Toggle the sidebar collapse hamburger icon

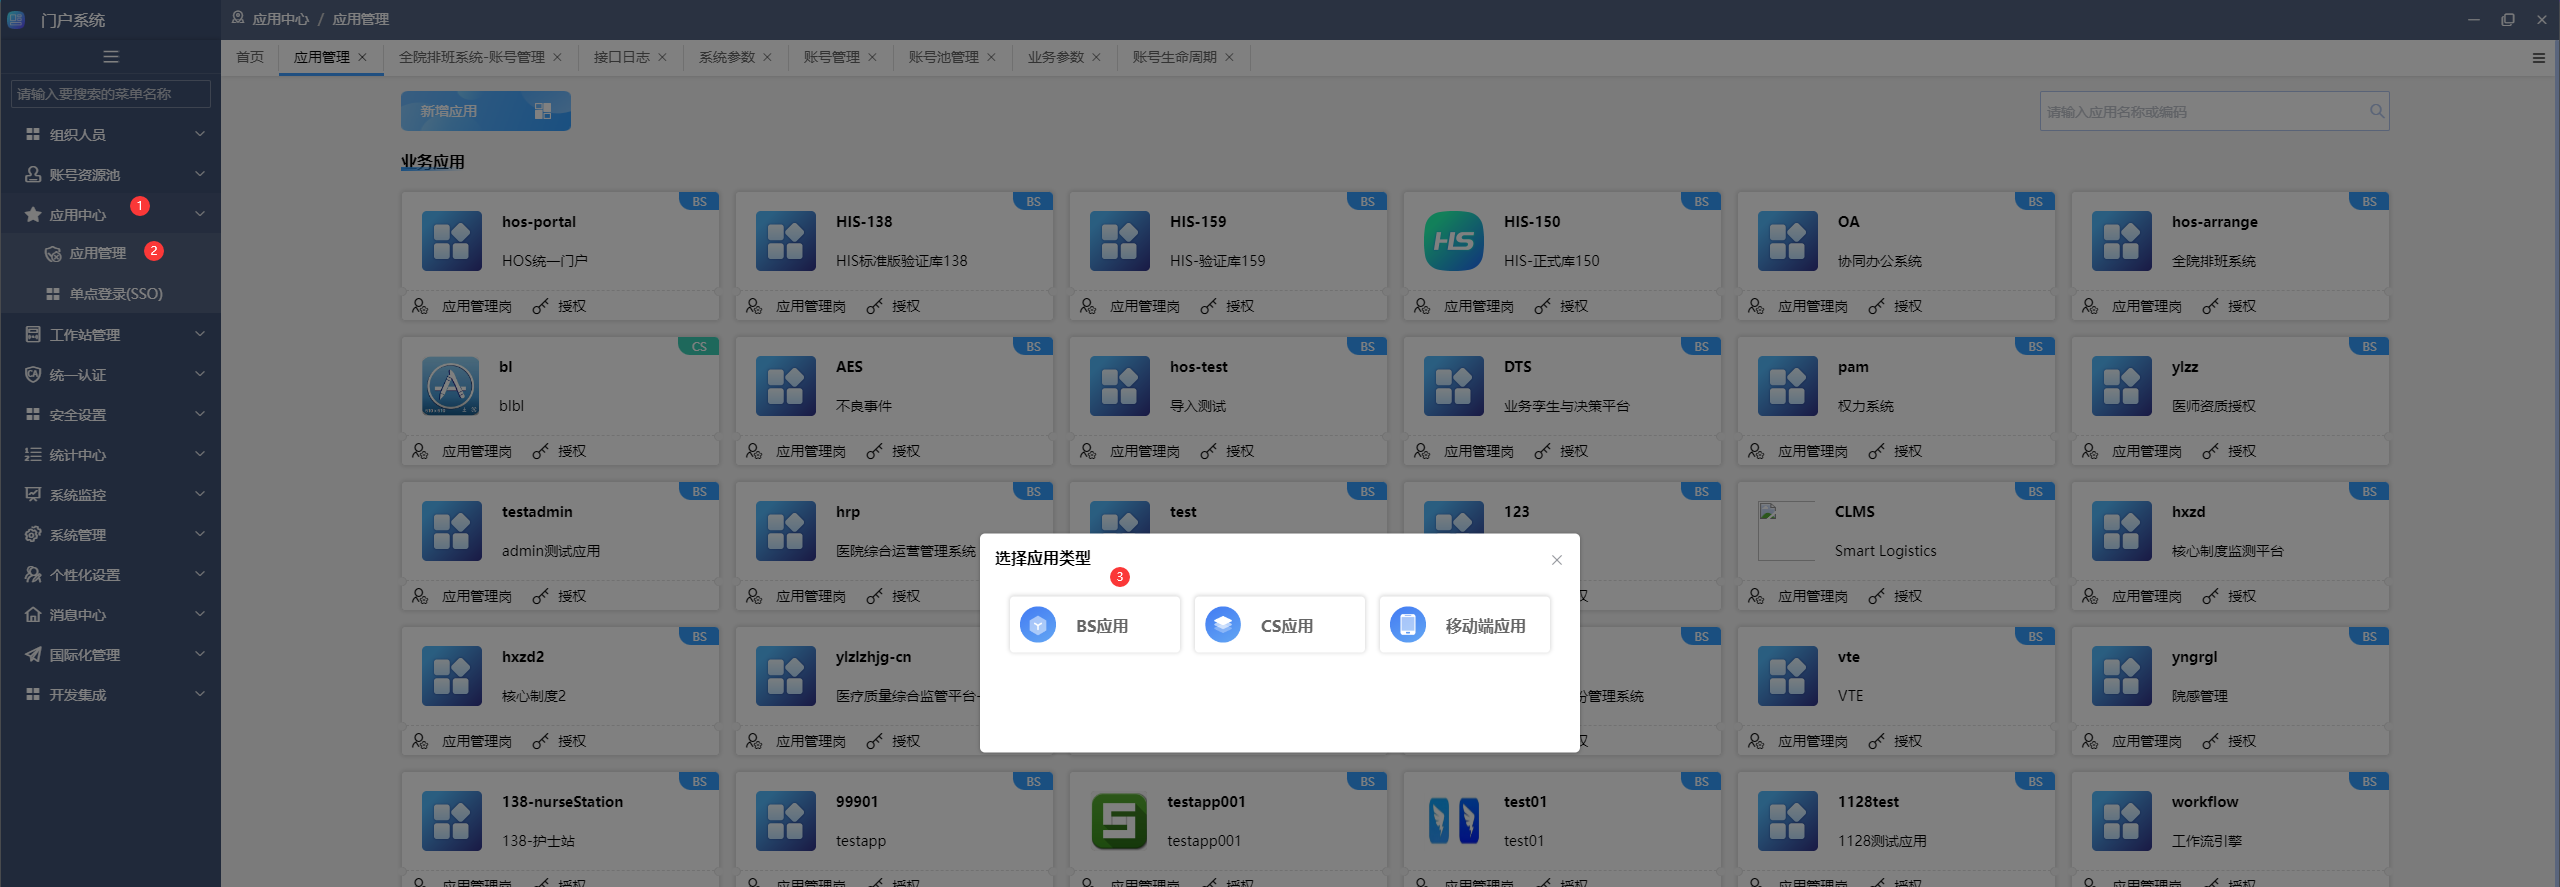point(111,57)
